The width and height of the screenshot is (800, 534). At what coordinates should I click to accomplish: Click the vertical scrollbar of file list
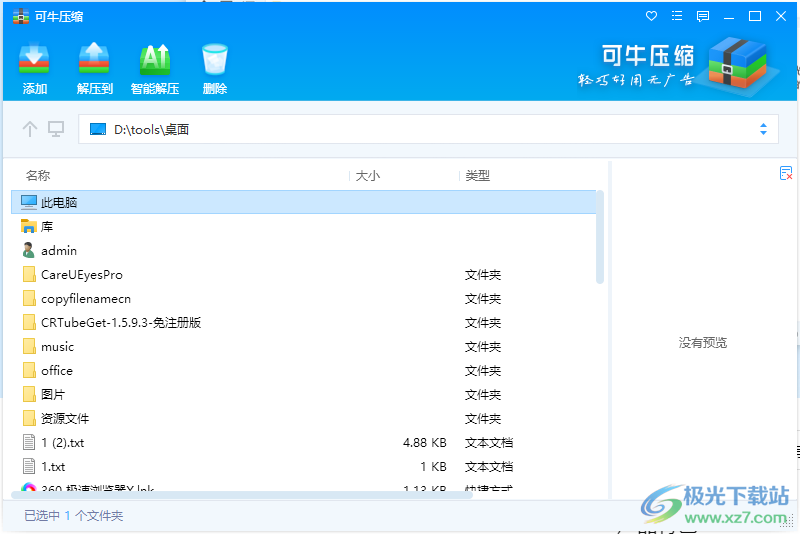600,237
